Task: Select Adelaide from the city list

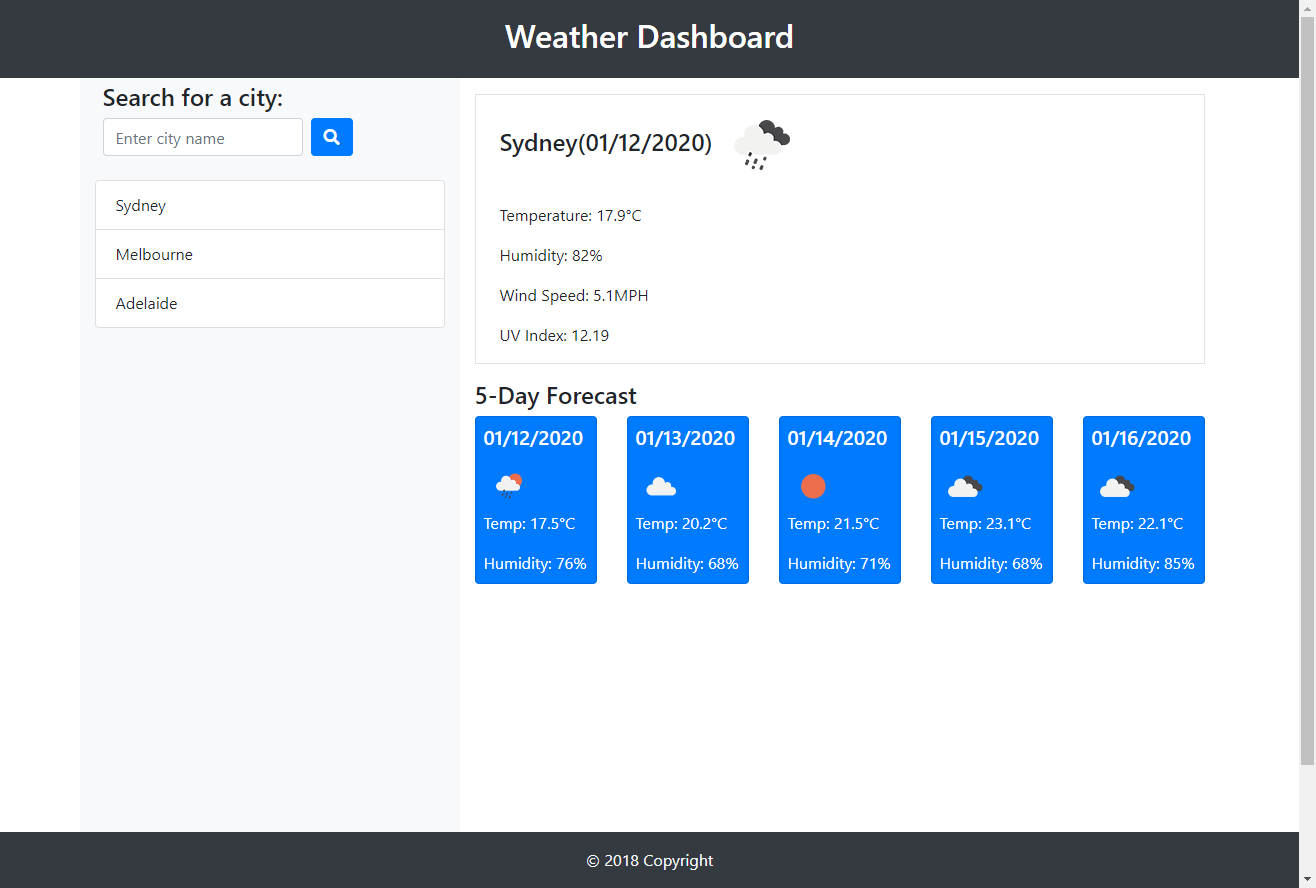Action: pos(270,303)
